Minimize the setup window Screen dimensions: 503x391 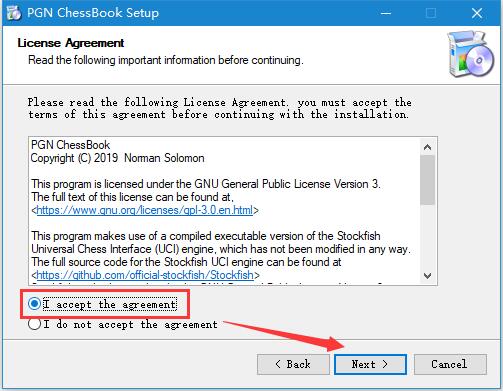tap(386, 13)
